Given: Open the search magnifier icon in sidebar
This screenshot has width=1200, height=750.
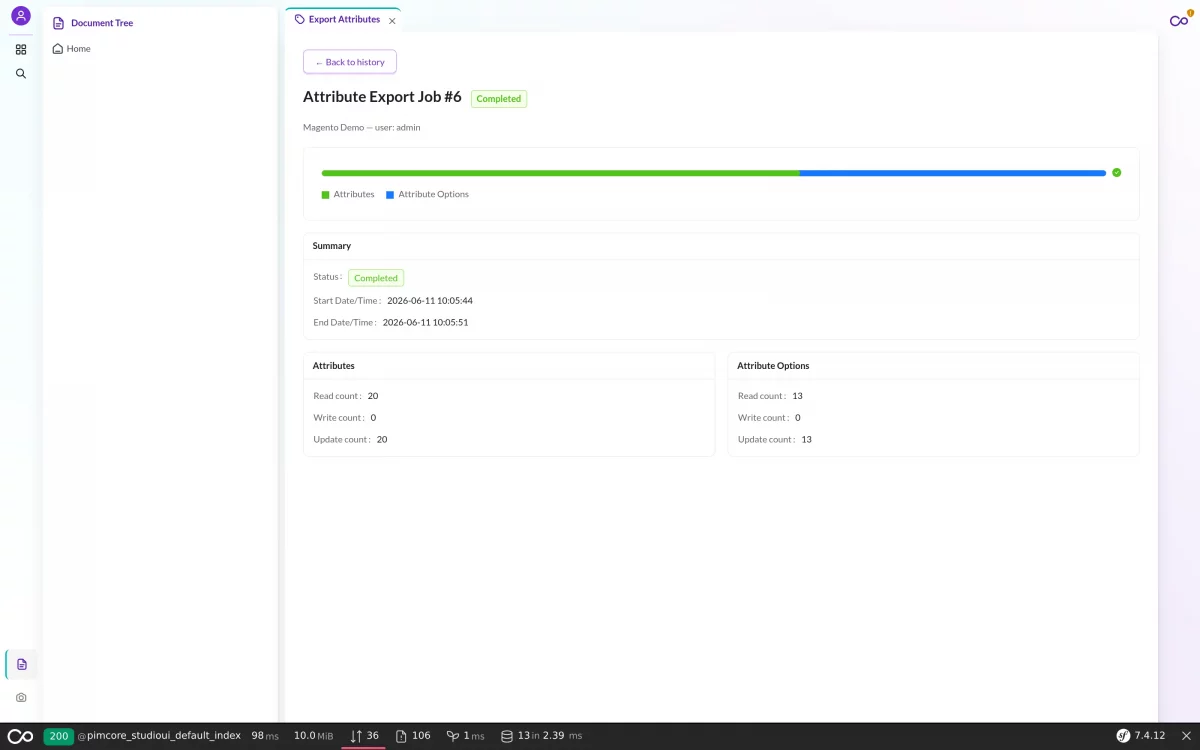Looking at the screenshot, I should (x=21, y=74).
